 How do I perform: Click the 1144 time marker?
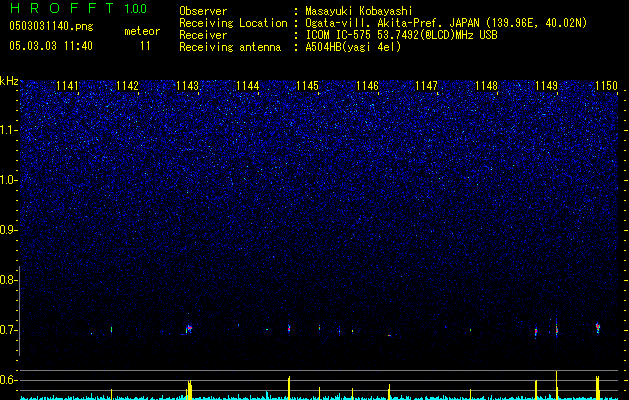[x=248, y=86]
